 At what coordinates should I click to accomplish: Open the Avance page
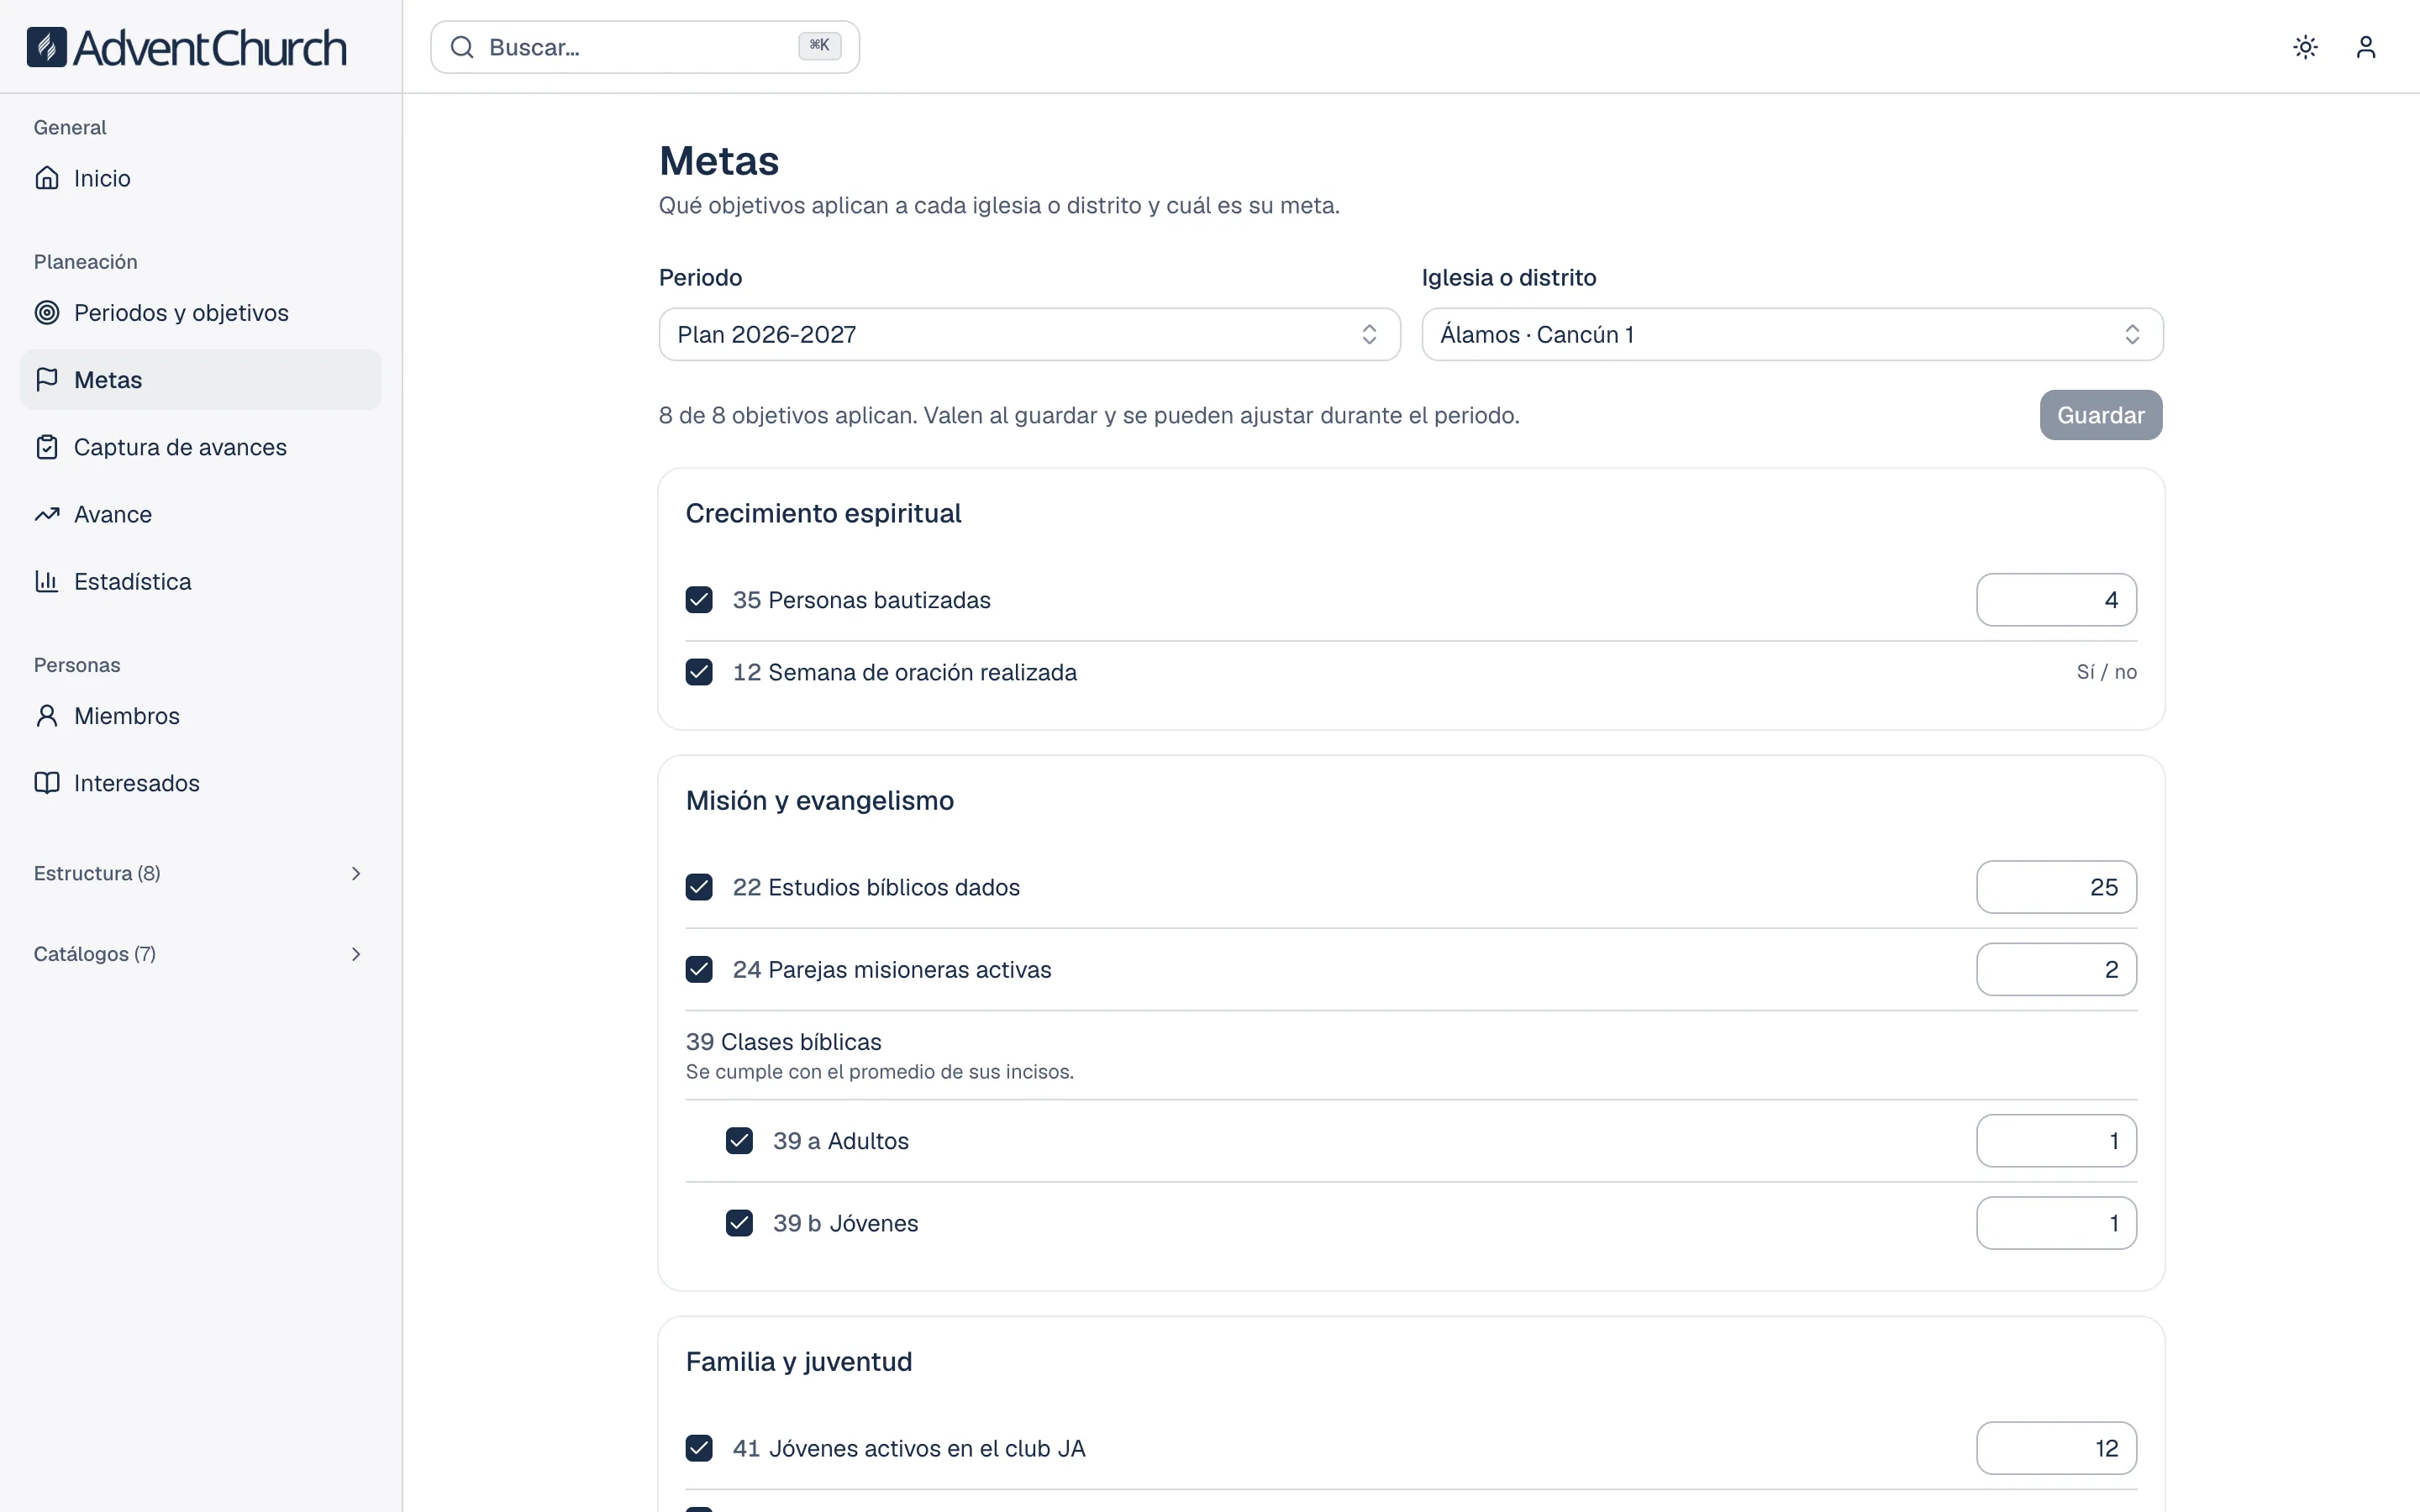point(200,514)
